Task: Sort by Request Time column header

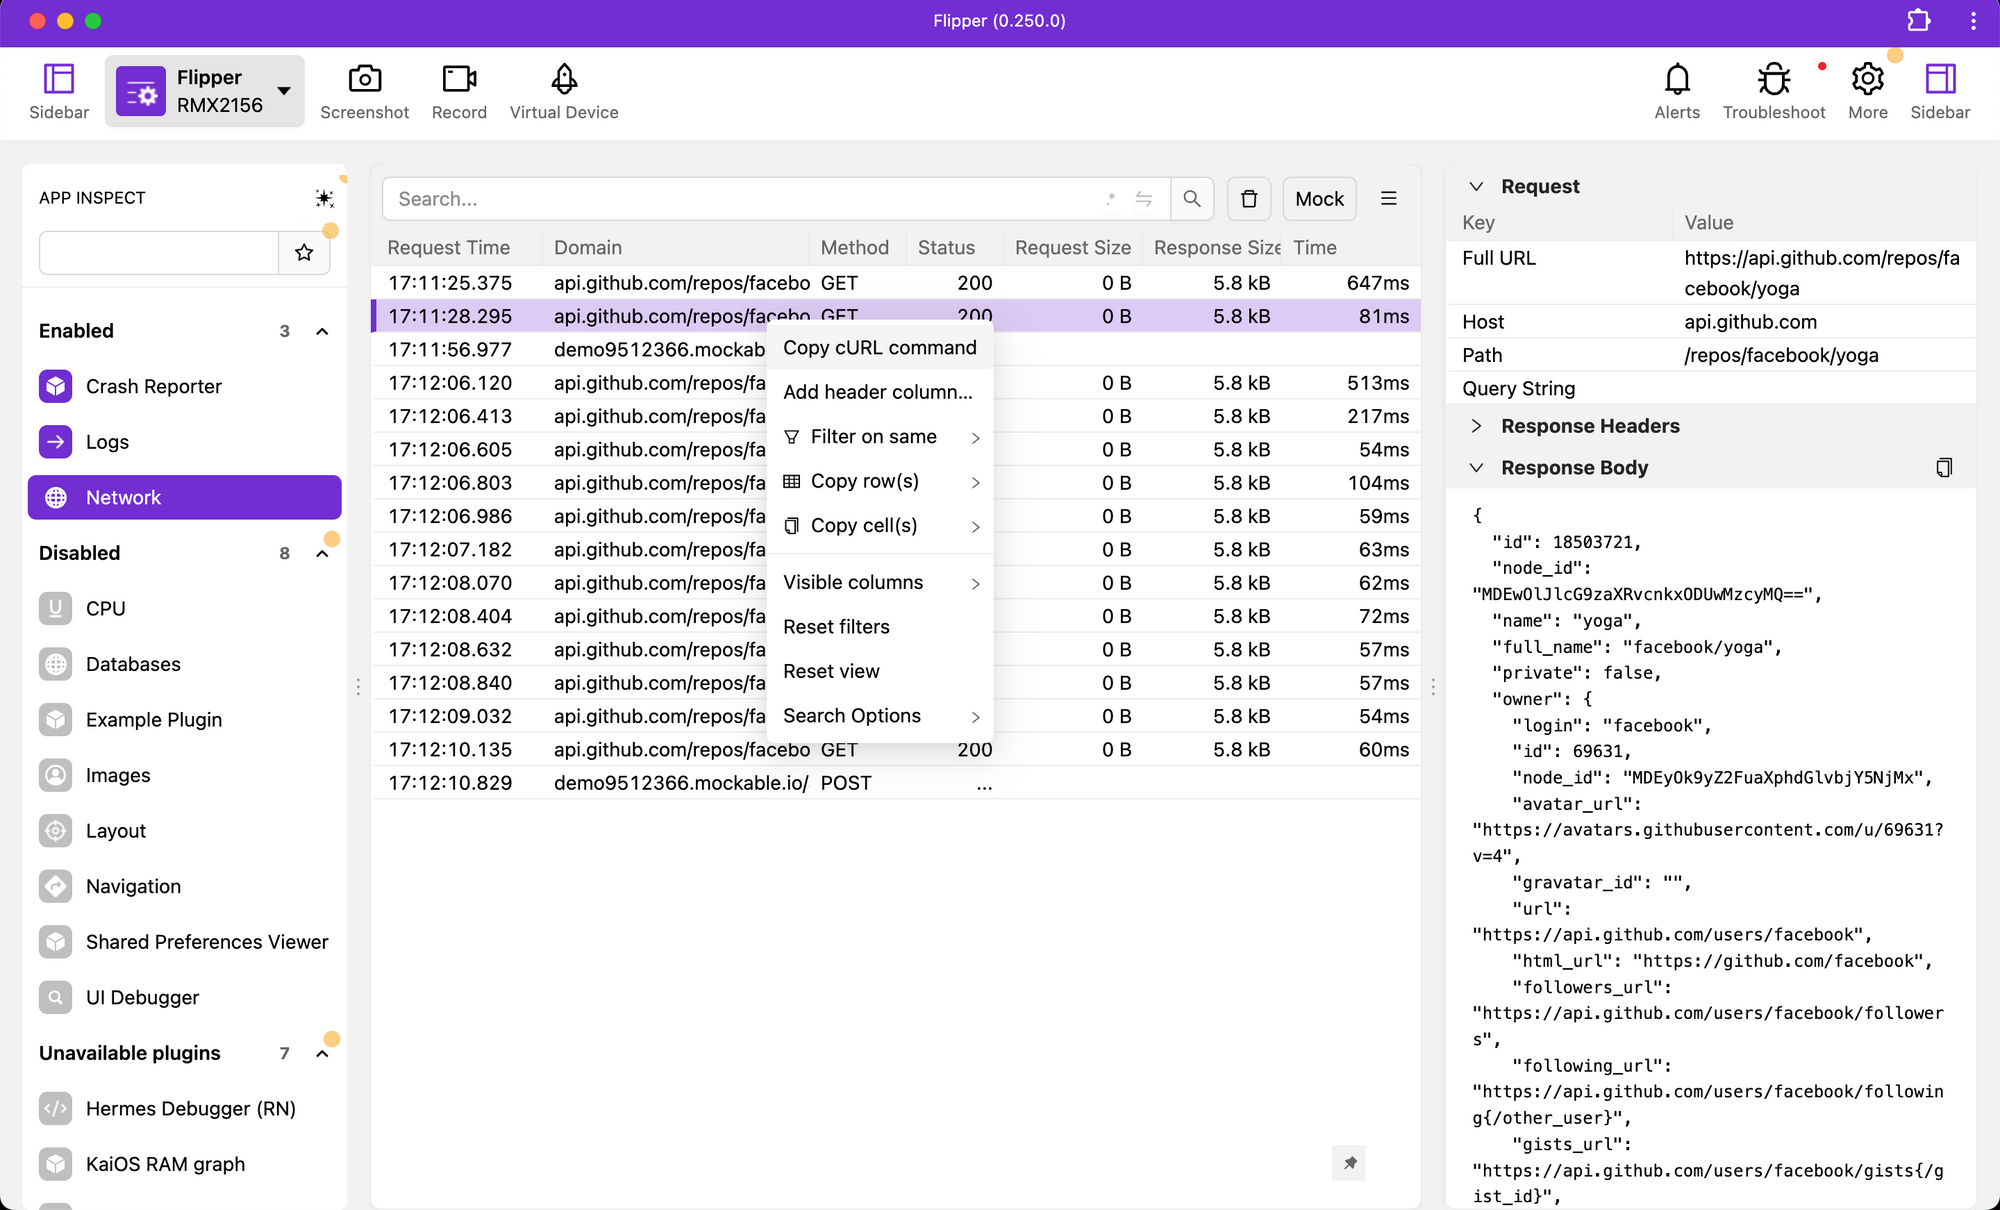Action: tap(449, 247)
